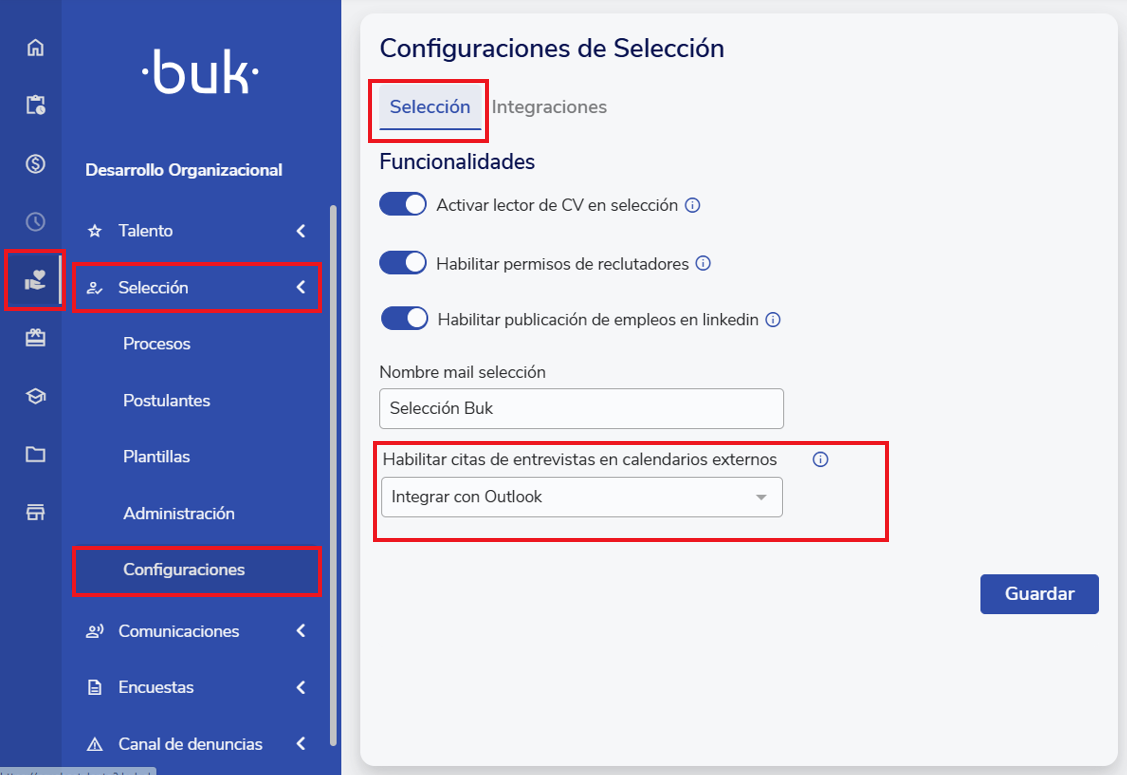Expand the Comunicaciones sidebar section

click(x=196, y=631)
